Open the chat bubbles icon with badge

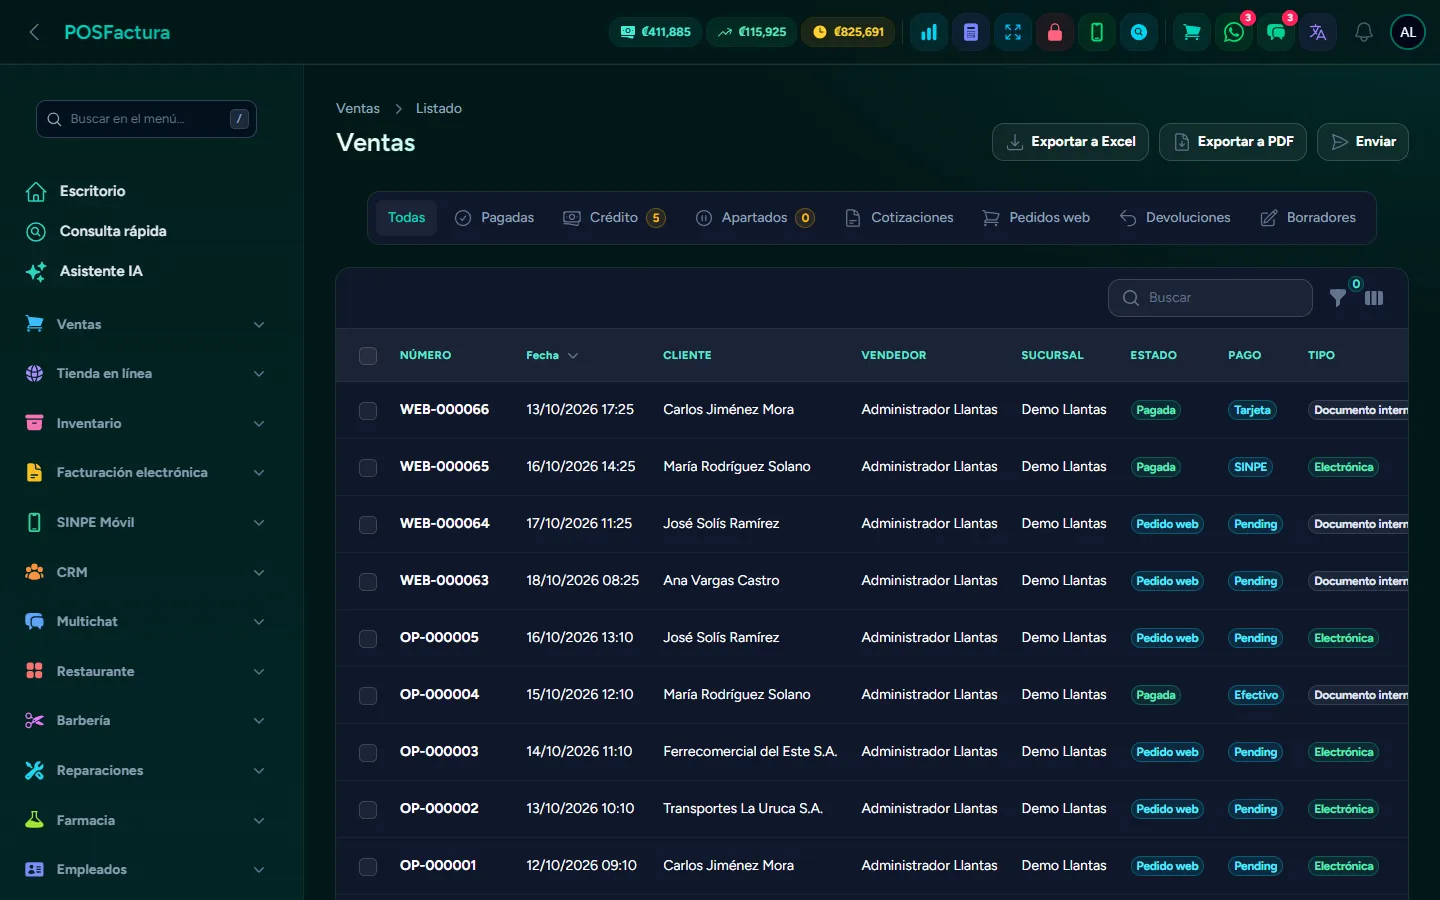coord(1276,32)
